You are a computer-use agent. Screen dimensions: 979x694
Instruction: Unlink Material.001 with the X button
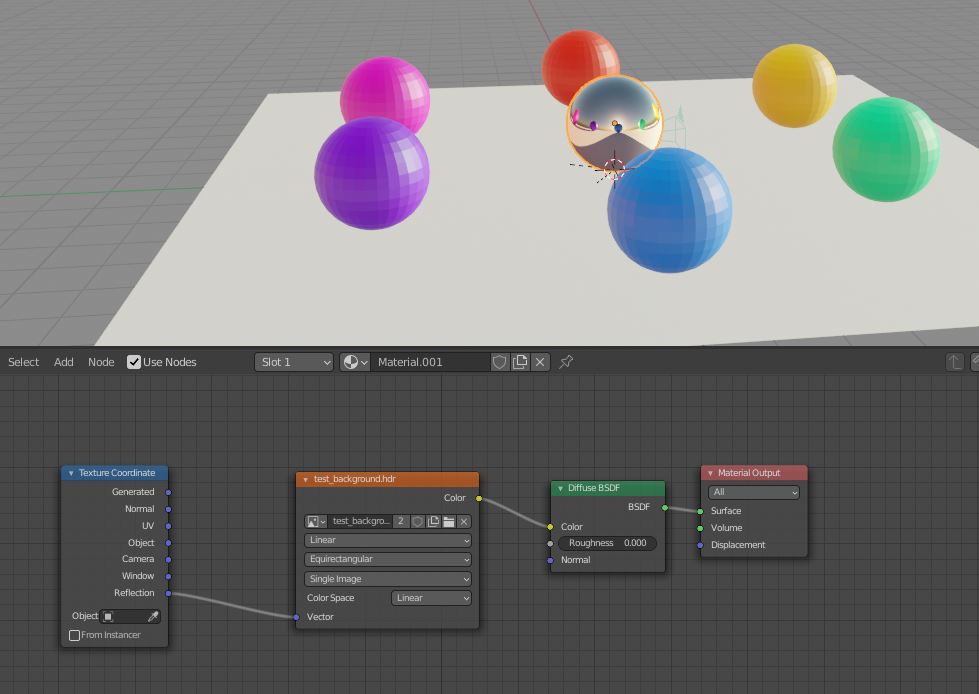point(540,362)
